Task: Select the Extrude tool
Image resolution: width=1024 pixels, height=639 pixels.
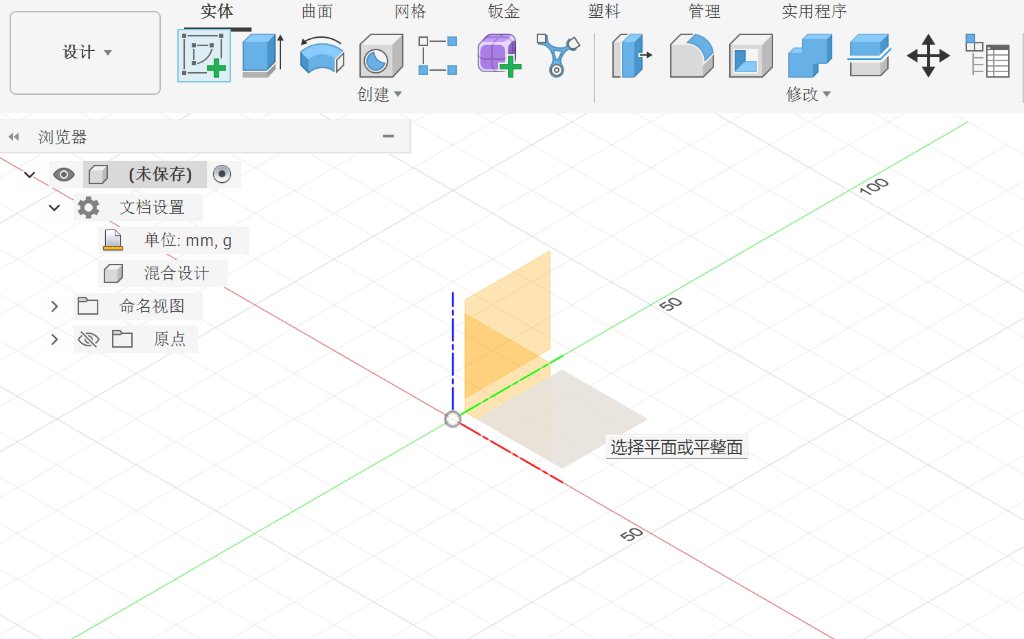Action: (x=262, y=57)
